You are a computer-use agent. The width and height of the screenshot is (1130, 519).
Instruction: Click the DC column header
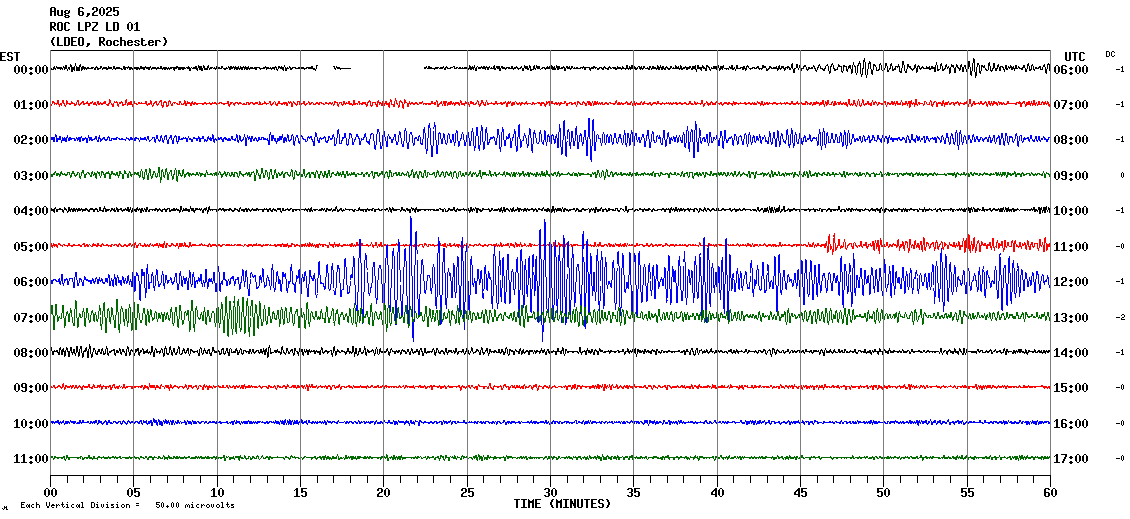1110,54
